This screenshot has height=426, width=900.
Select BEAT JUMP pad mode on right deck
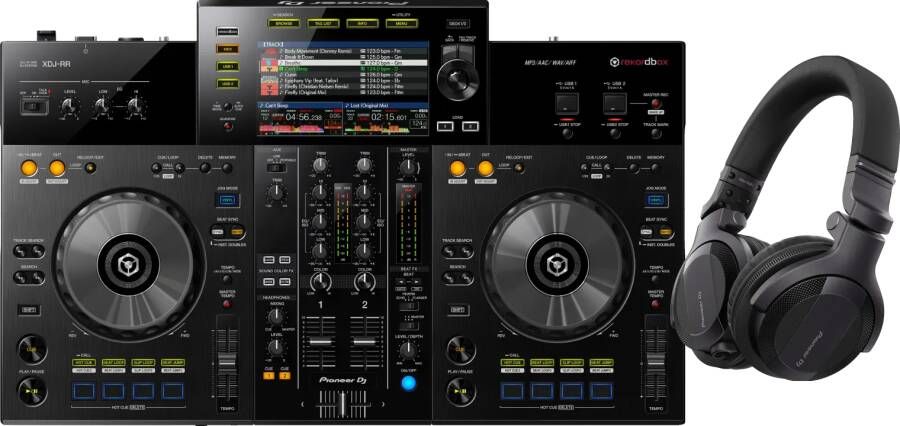tap(602, 363)
